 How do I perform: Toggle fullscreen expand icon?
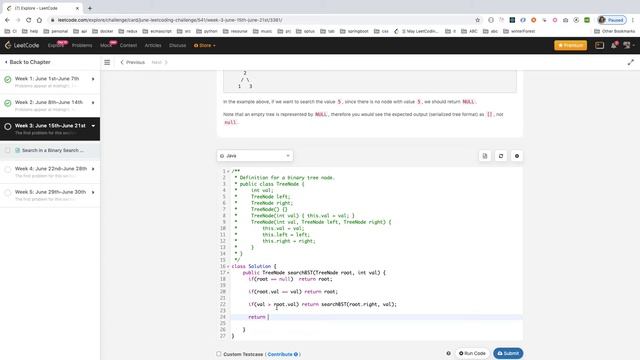[x=631, y=62]
